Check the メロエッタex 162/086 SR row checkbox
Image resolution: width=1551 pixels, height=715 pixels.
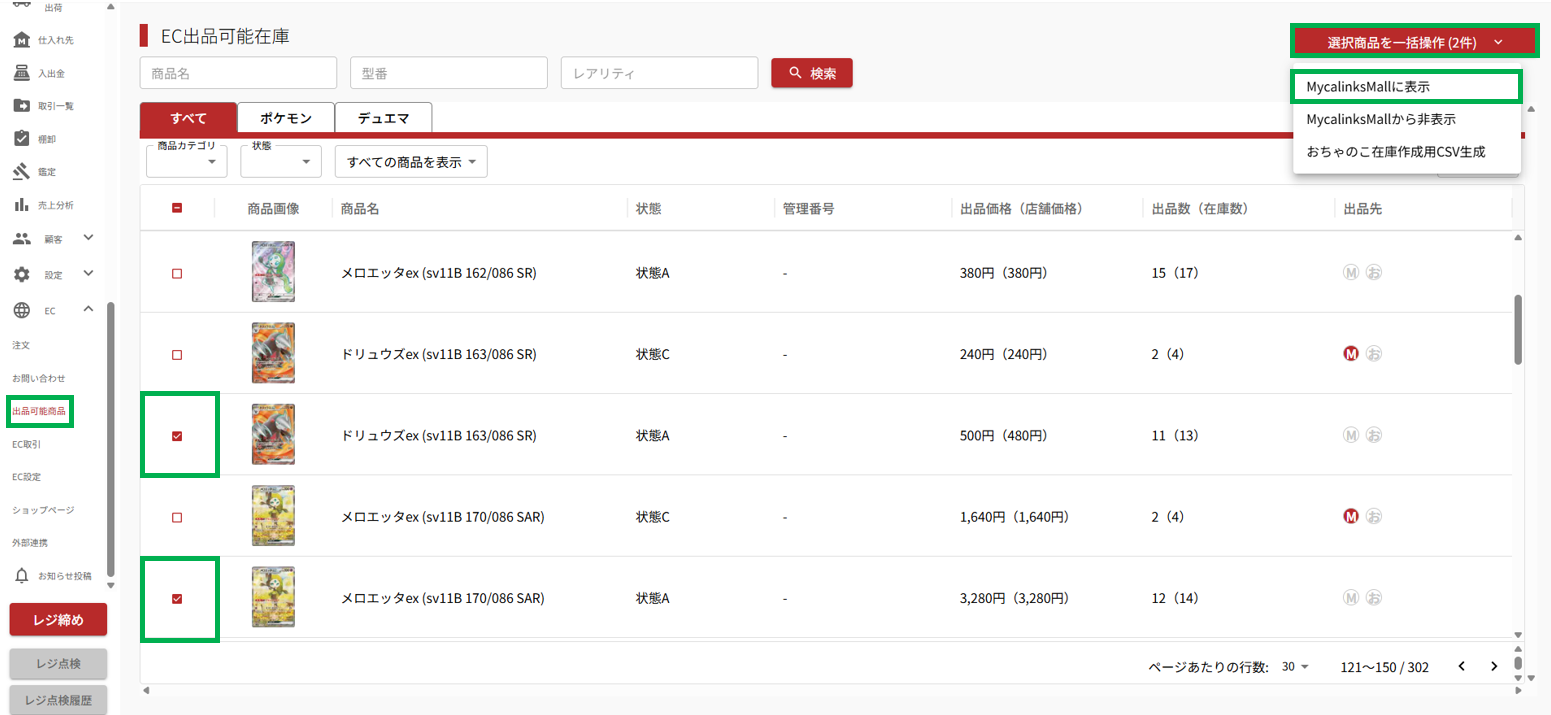[177, 273]
